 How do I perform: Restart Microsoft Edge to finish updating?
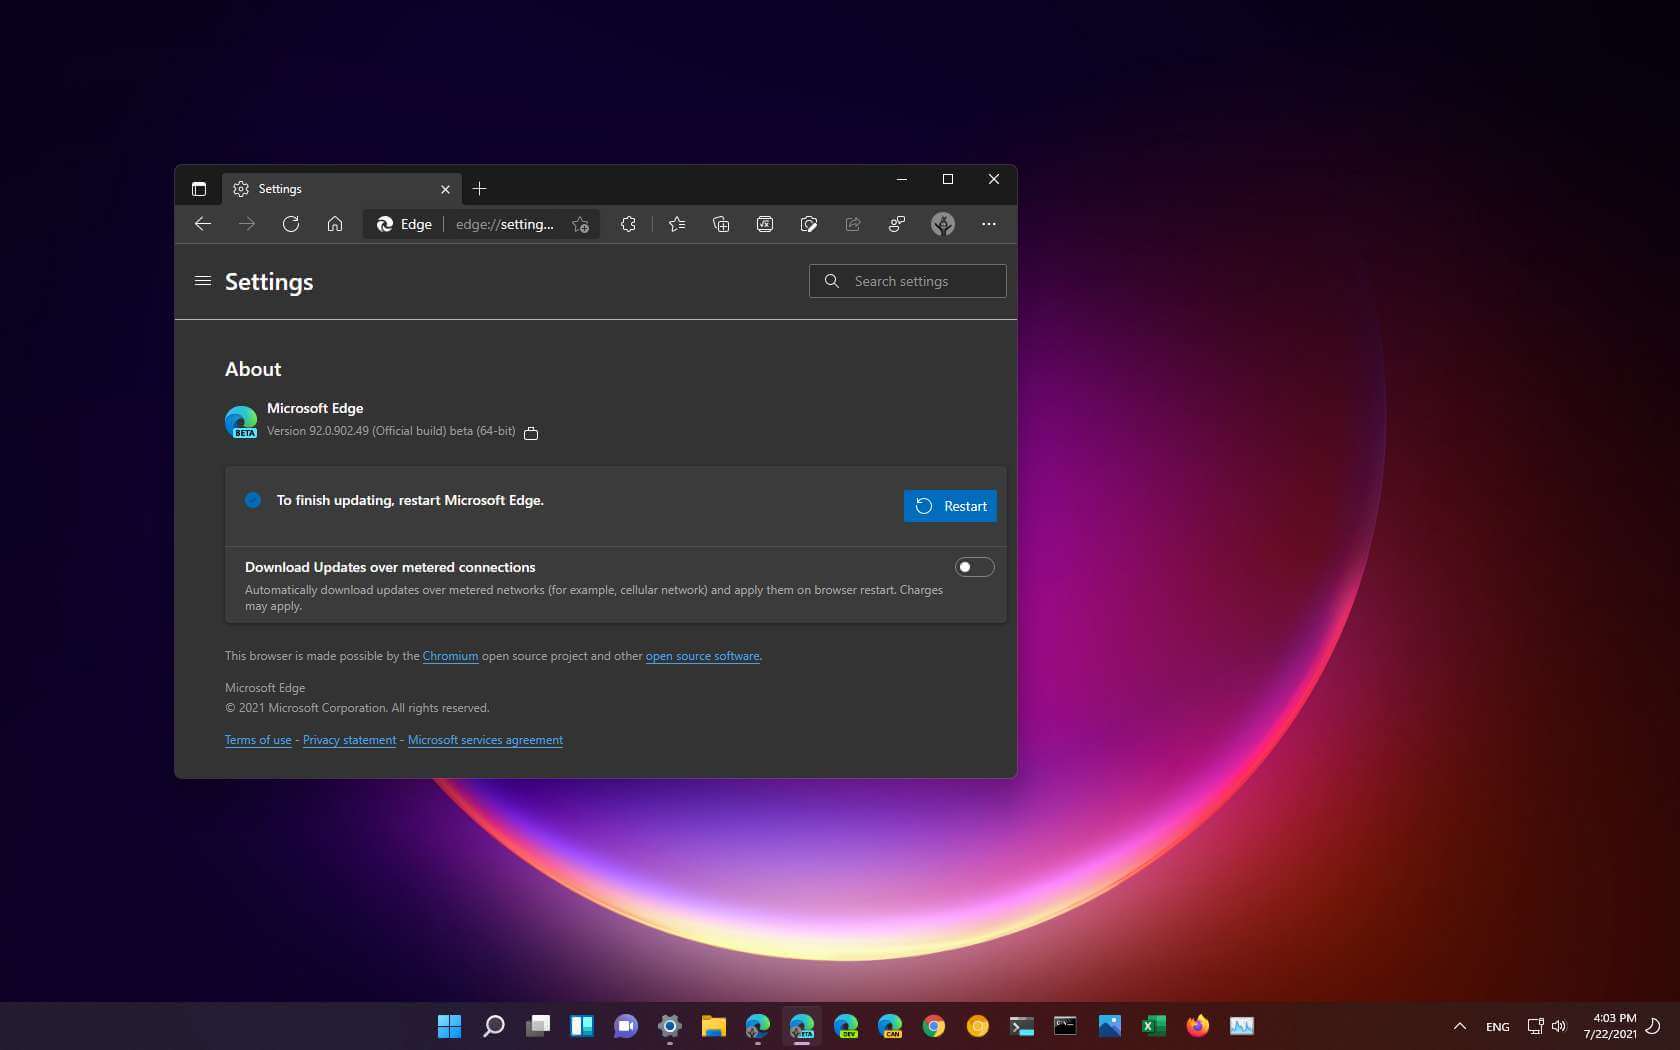coord(950,506)
